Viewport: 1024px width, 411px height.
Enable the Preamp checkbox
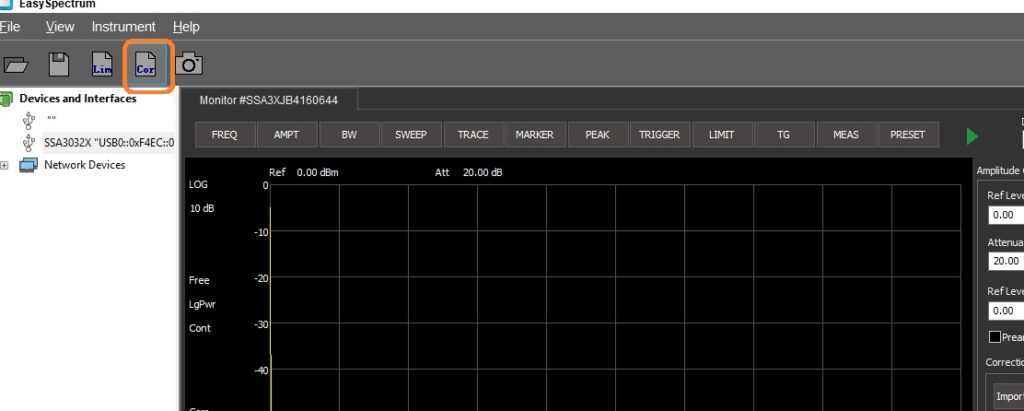tap(994, 337)
